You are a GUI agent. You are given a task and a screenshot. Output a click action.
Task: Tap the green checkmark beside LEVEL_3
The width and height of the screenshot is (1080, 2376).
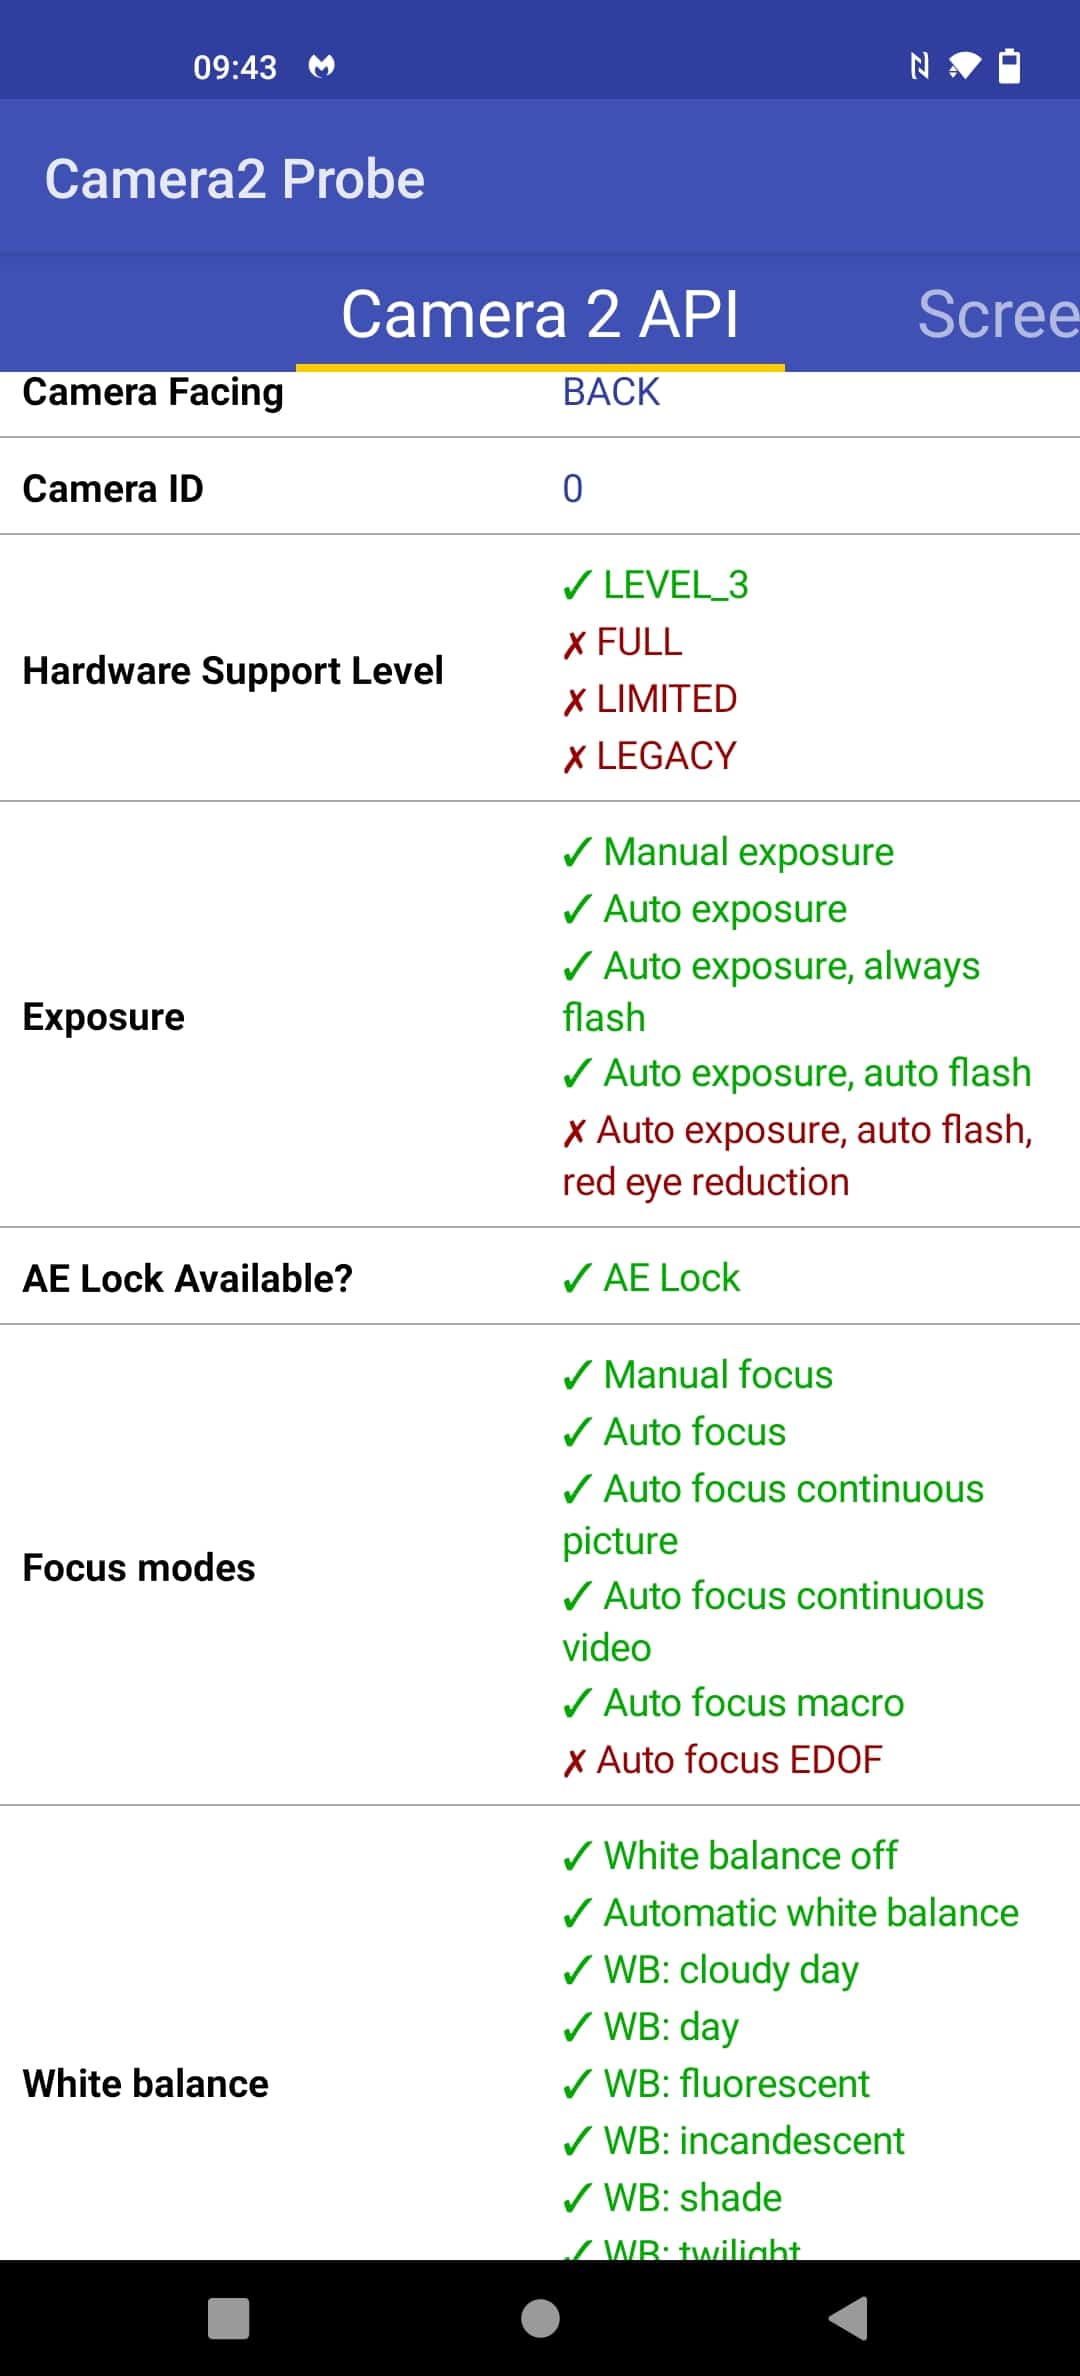click(x=577, y=585)
